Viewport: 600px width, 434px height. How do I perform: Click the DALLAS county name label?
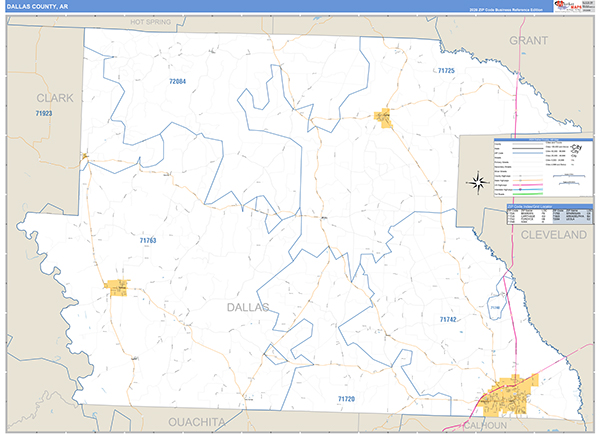point(248,307)
